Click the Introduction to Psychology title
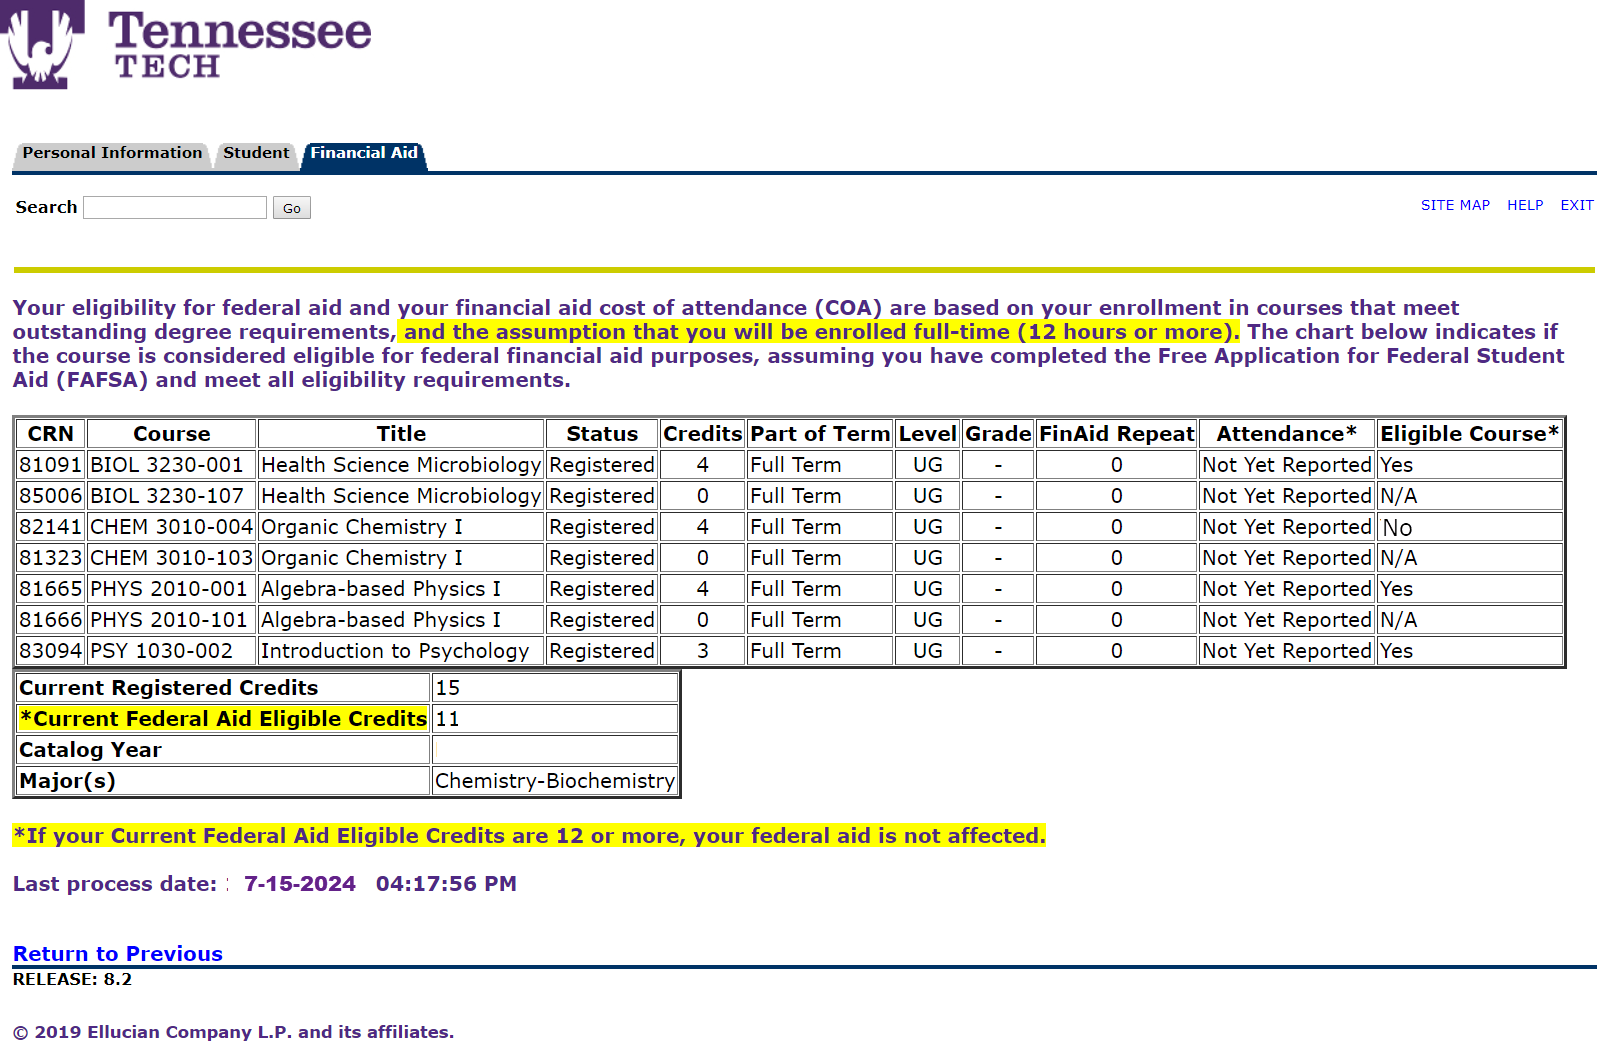 click(x=395, y=651)
